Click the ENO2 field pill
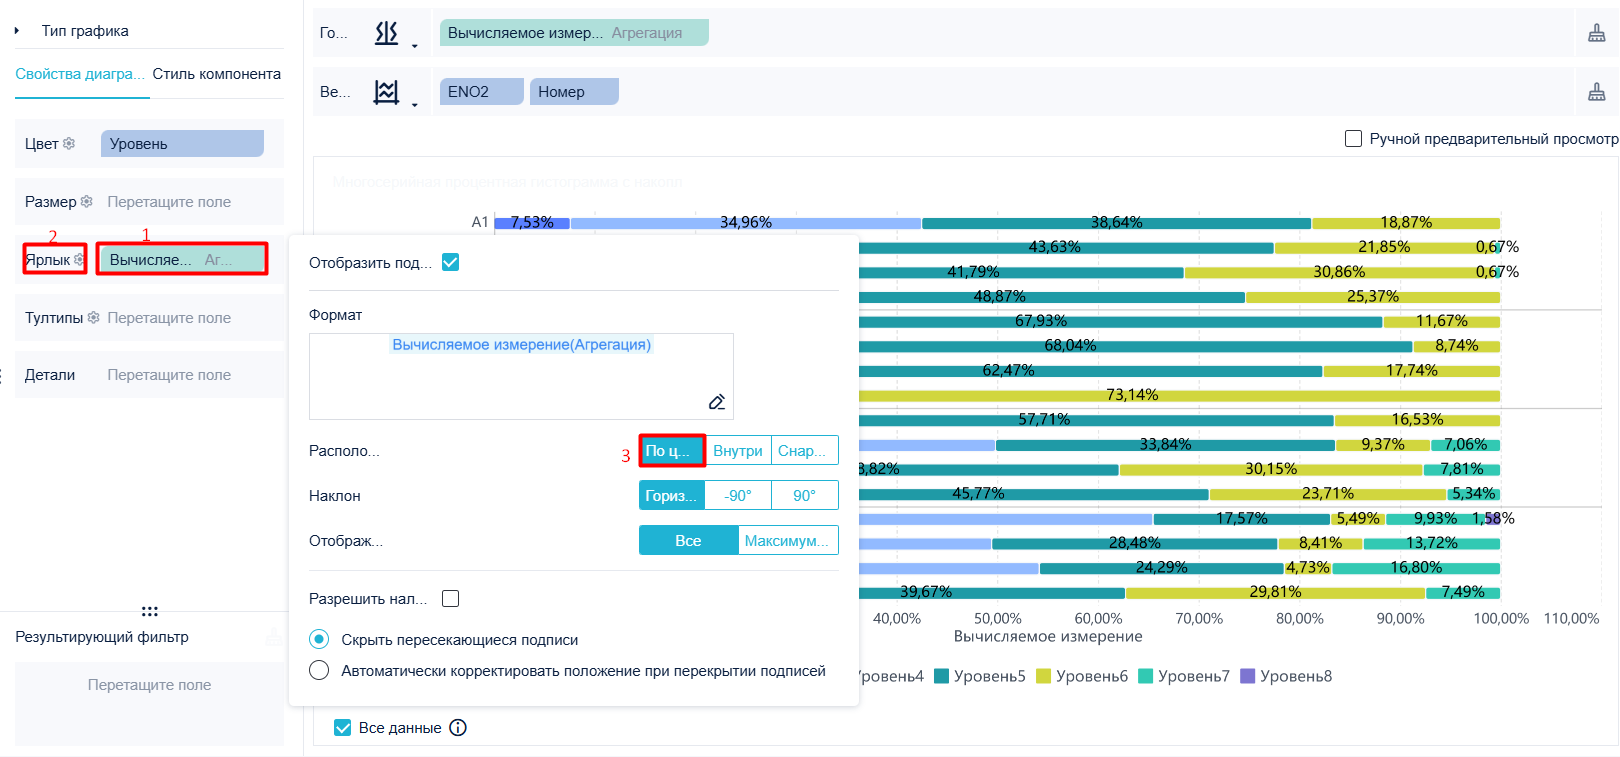This screenshot has width=1620, height=757. (x=481, y=92)
